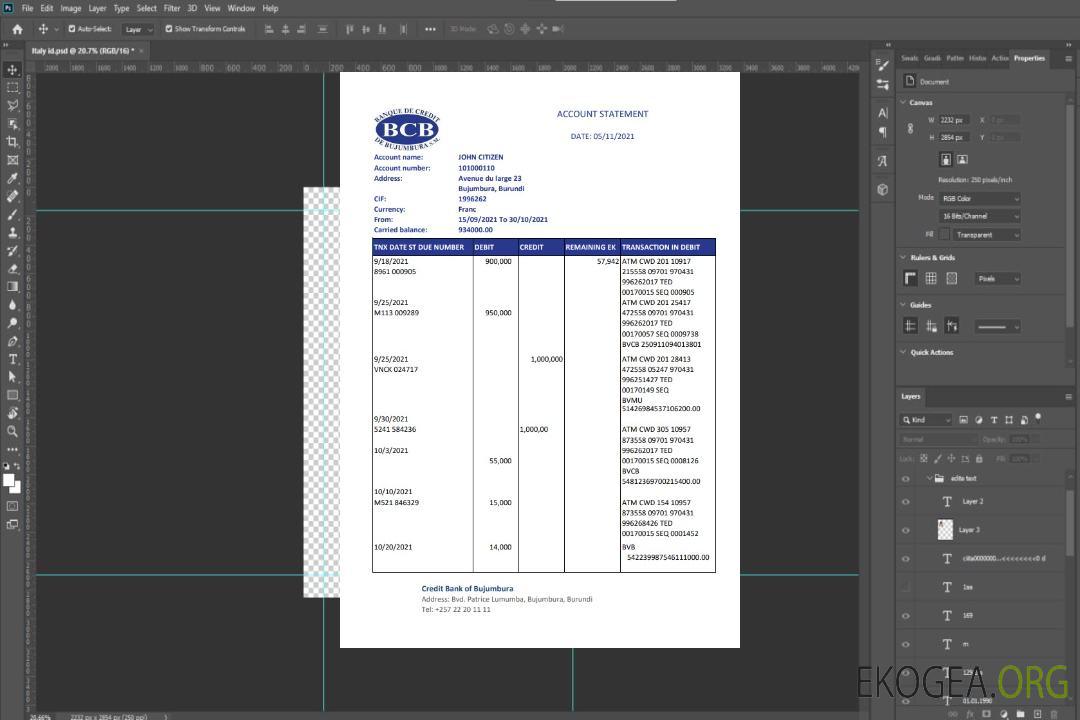The image size is (1080, 720).
Task: Select the Frame tool
Action: click(12, 160)
